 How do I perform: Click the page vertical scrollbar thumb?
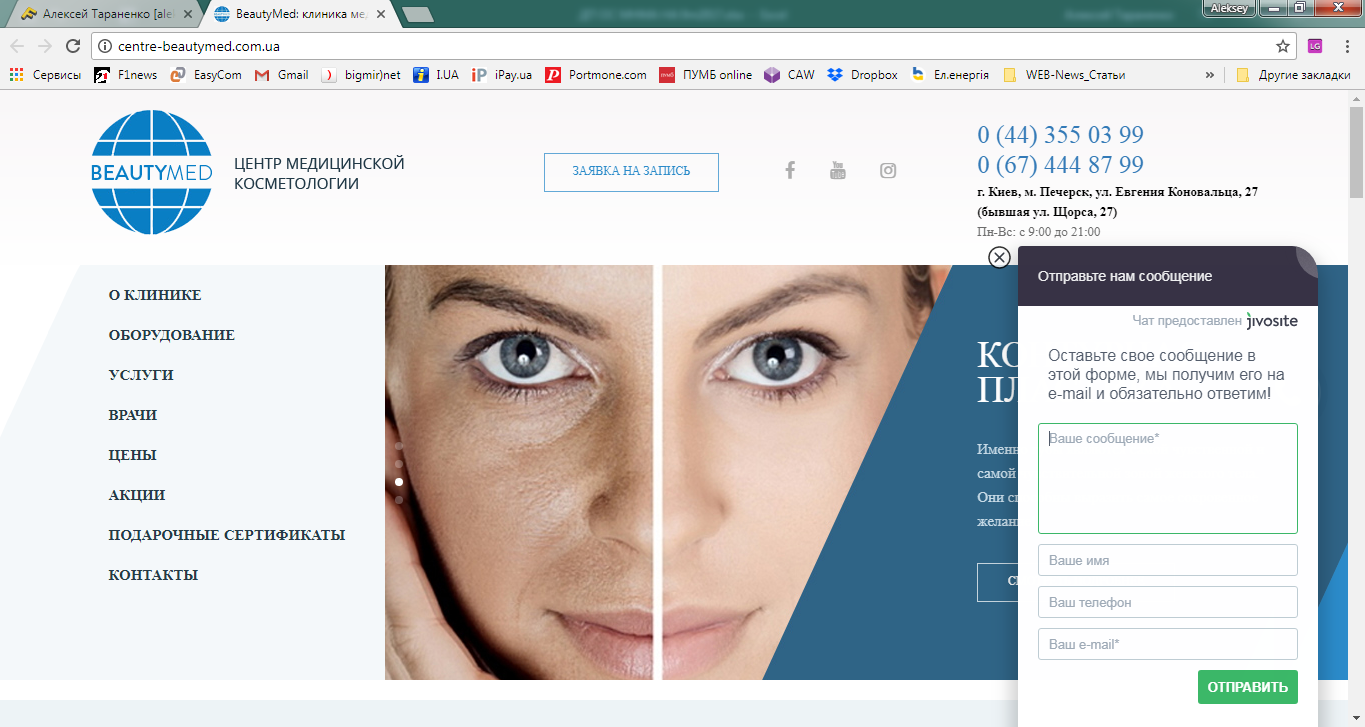click(1356, 150)
